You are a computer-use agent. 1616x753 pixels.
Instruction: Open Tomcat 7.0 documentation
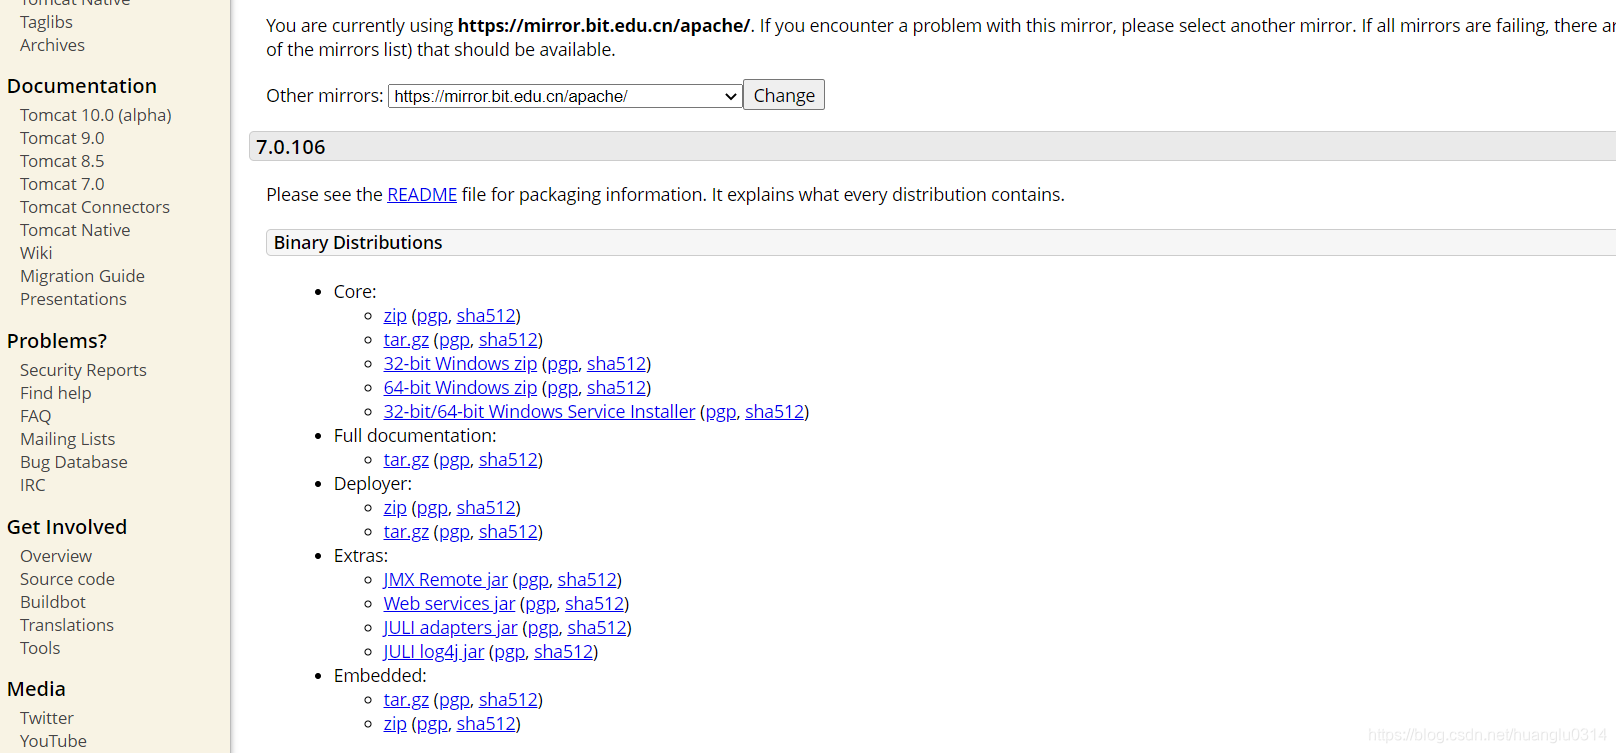coord(62,184)
